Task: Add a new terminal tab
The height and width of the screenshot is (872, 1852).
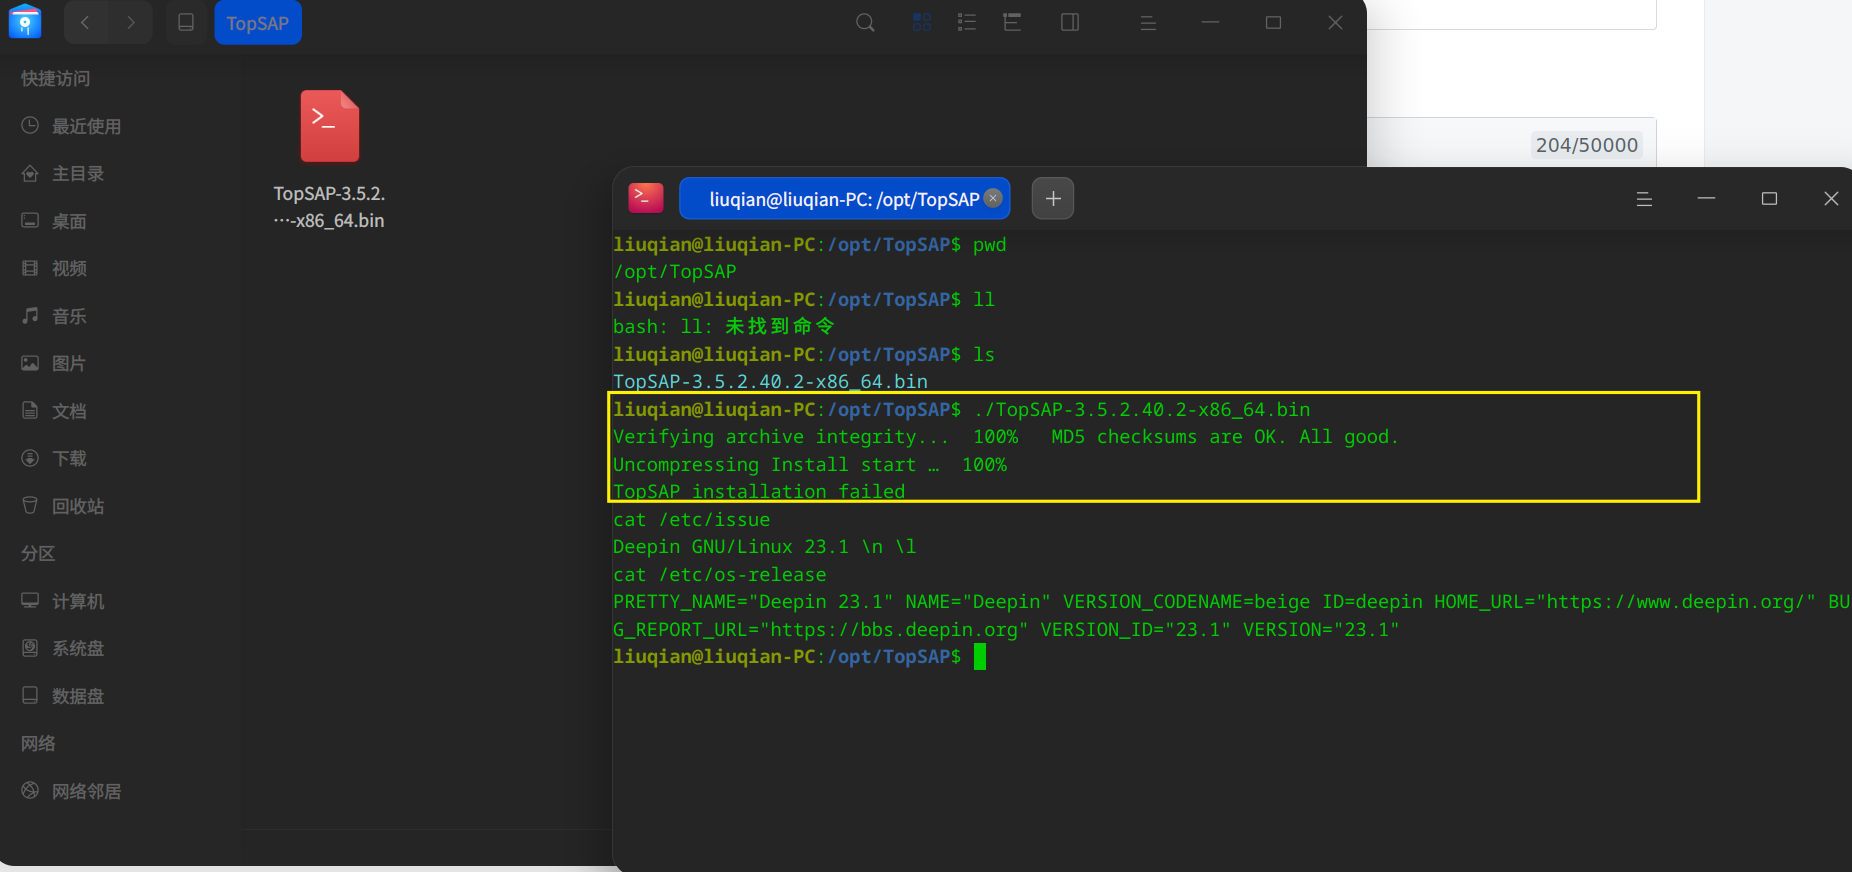Action: pos(1053,199)
